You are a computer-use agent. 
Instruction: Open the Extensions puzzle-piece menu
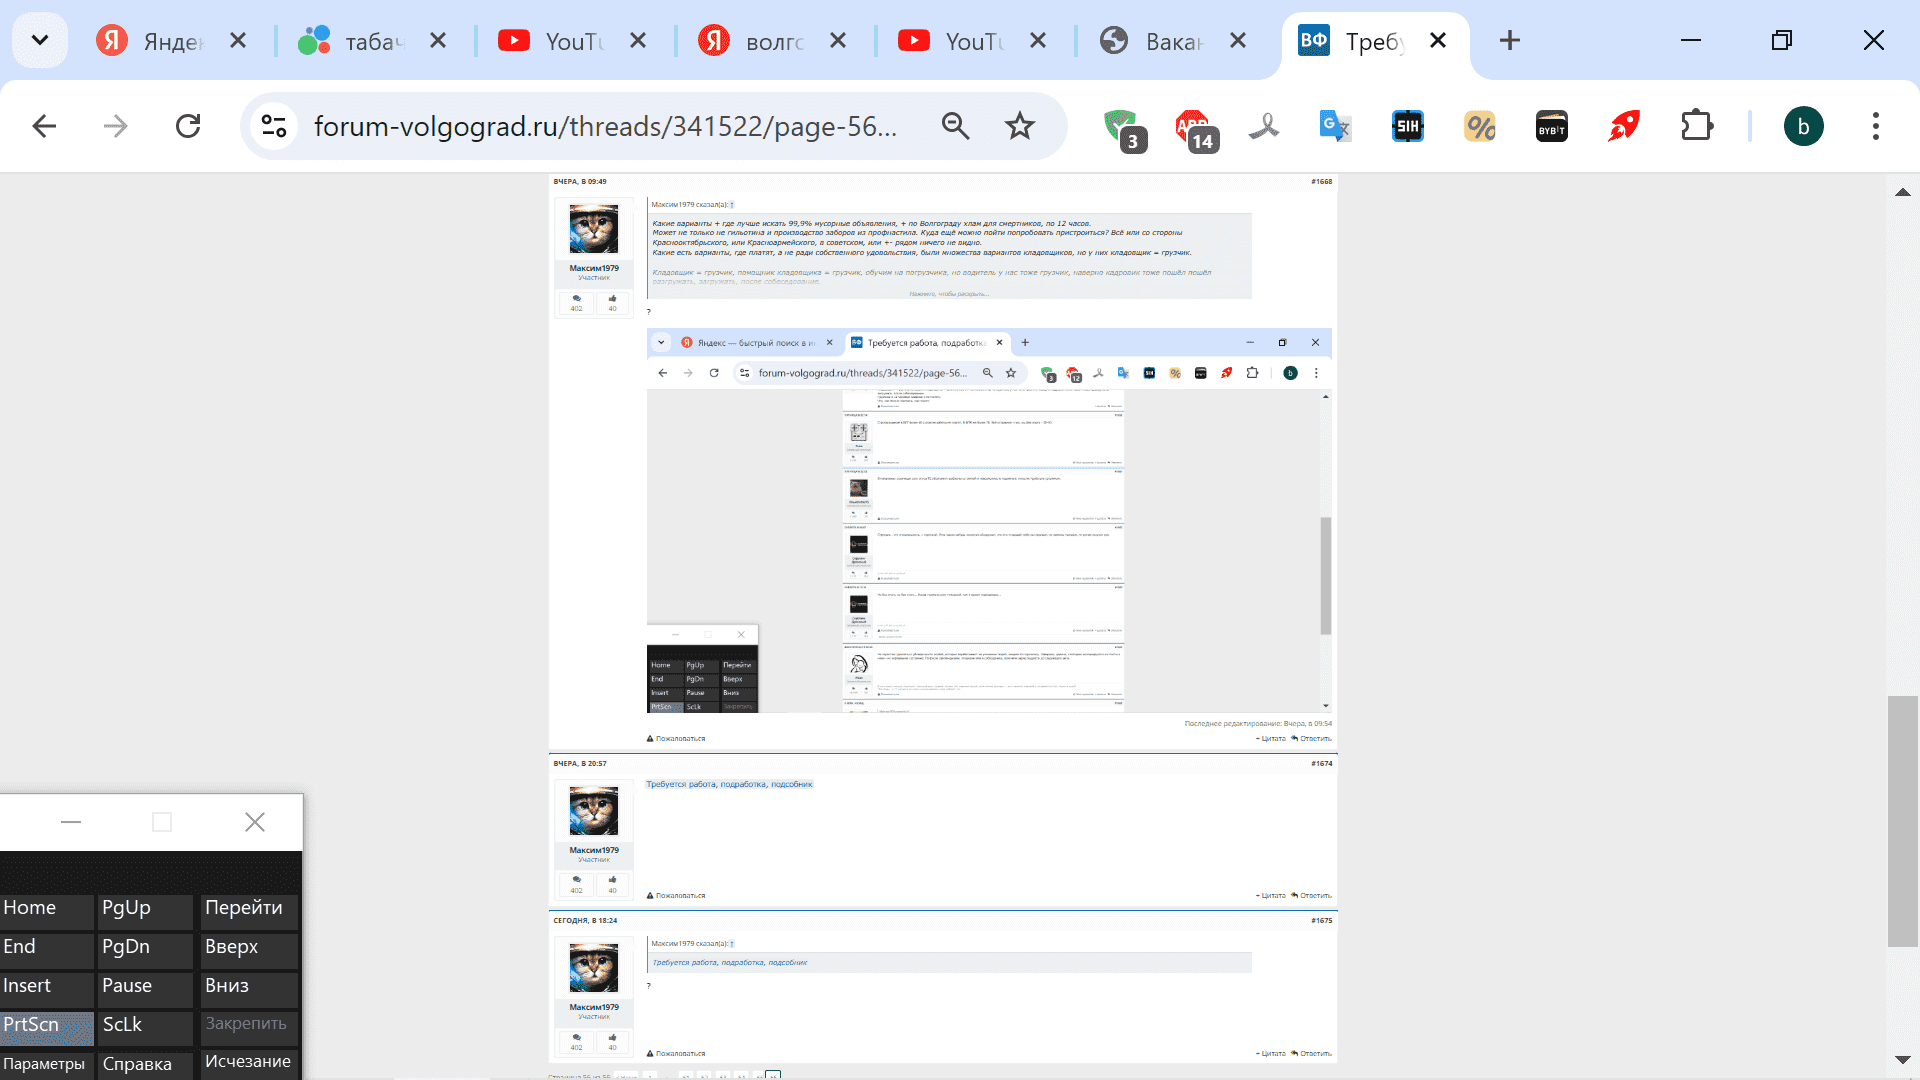[x=1696, y=126]
